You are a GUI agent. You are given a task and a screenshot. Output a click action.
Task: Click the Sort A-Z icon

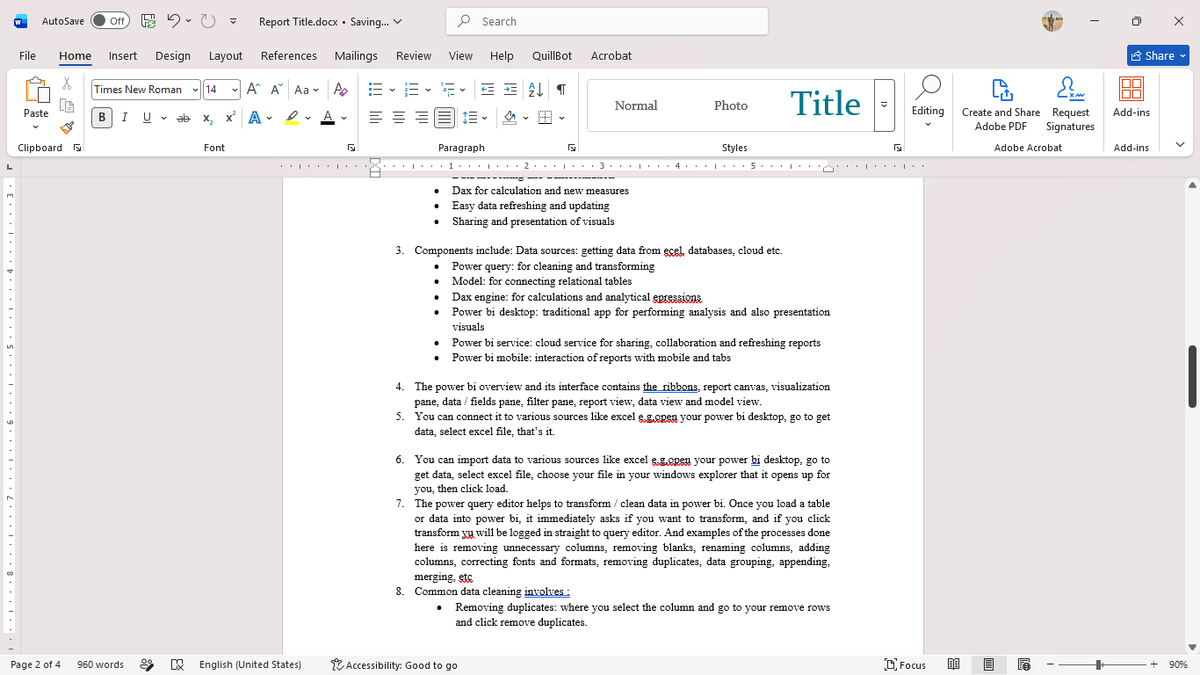click(535, 89)
